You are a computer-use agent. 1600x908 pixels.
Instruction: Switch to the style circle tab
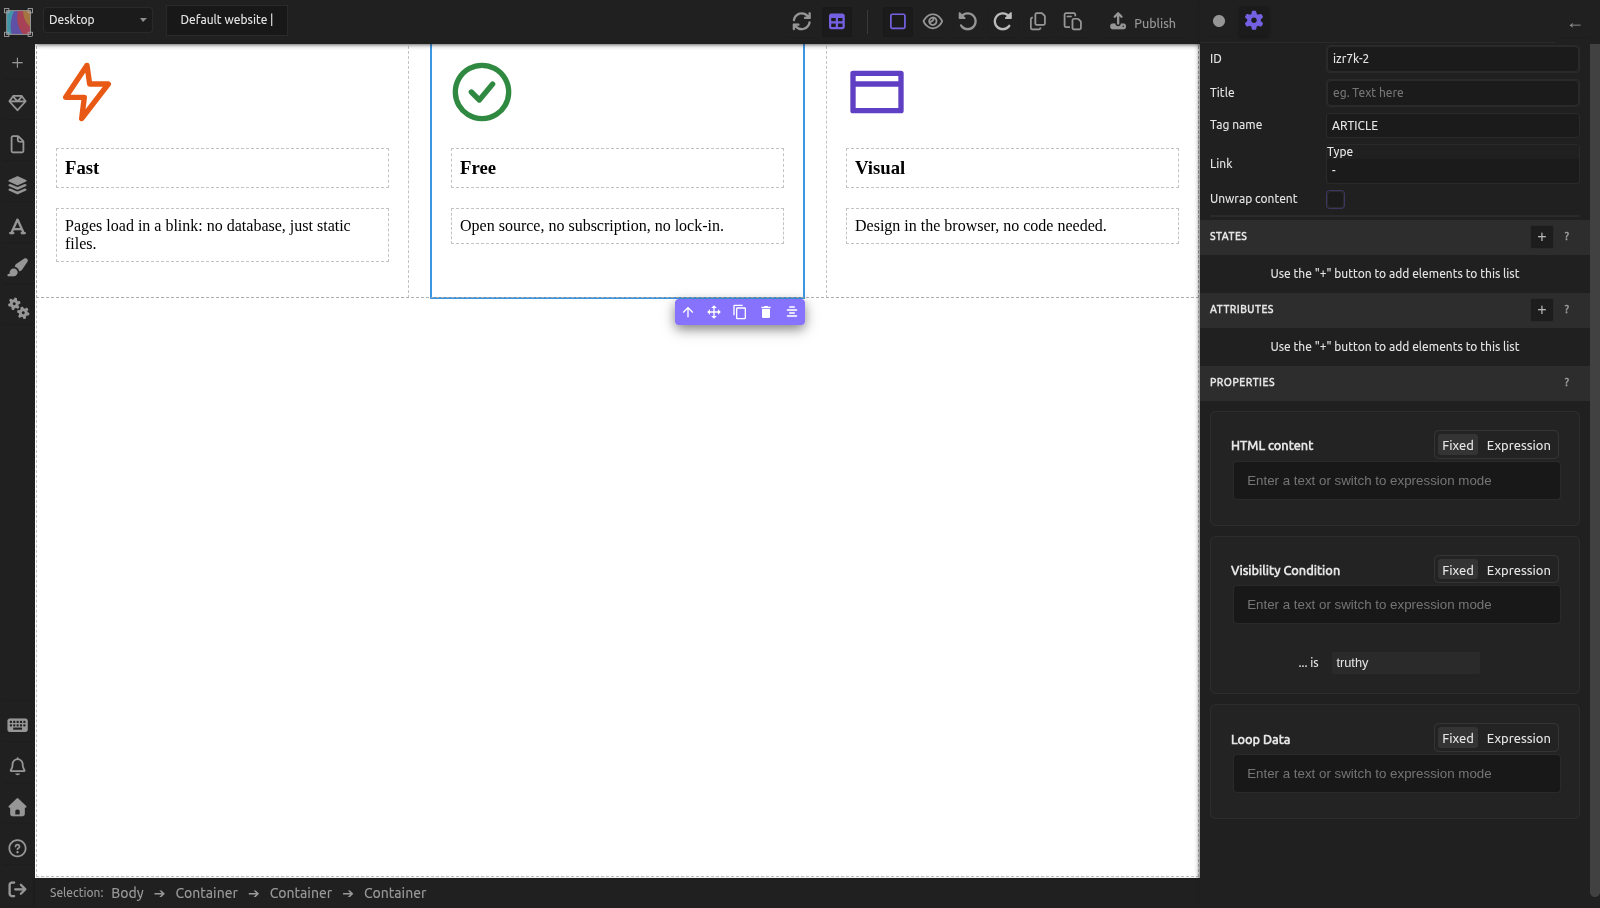coord(1219,20)
